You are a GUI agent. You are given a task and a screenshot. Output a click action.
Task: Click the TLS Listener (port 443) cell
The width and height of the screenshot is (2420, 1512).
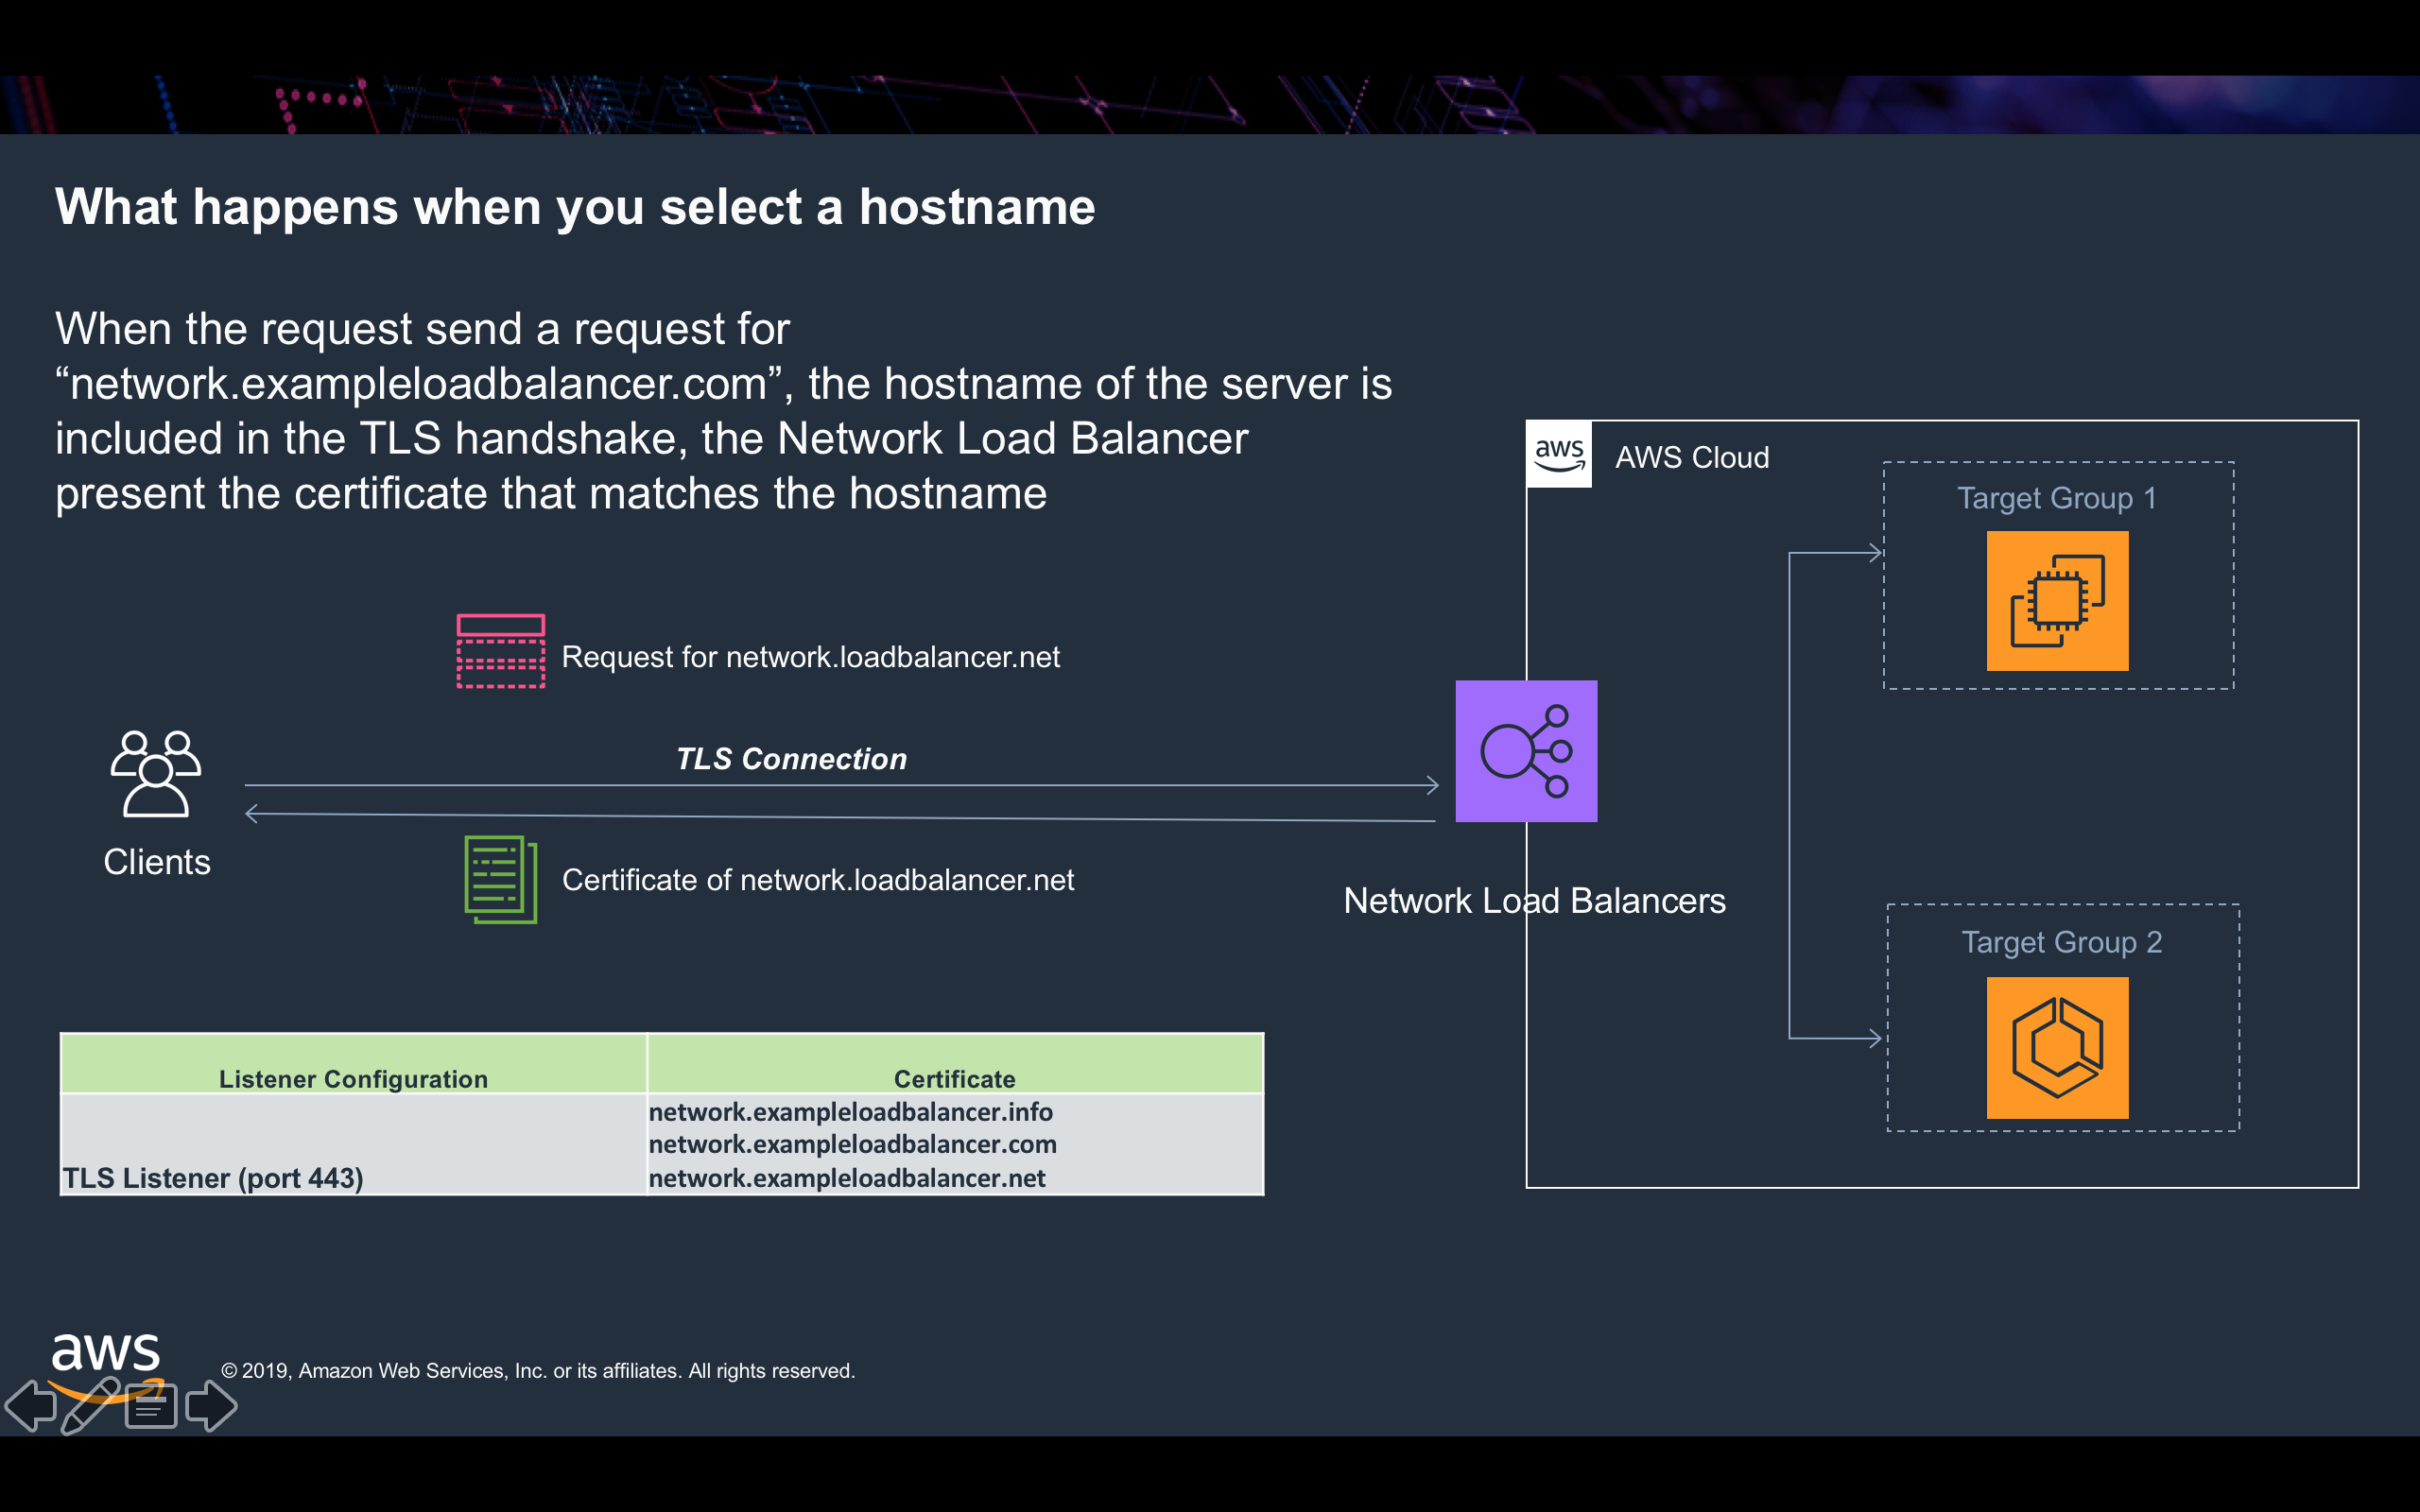coord(213,1177)
